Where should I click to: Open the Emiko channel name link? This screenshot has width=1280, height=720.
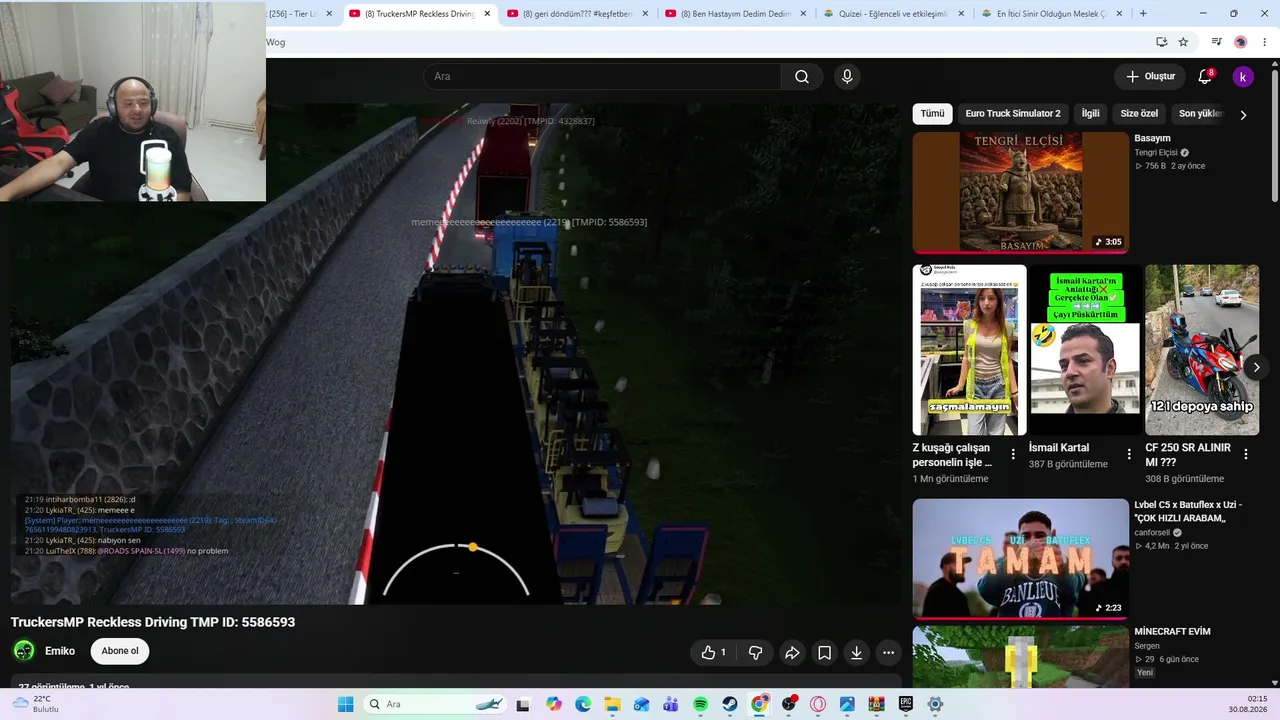[60, 651]
